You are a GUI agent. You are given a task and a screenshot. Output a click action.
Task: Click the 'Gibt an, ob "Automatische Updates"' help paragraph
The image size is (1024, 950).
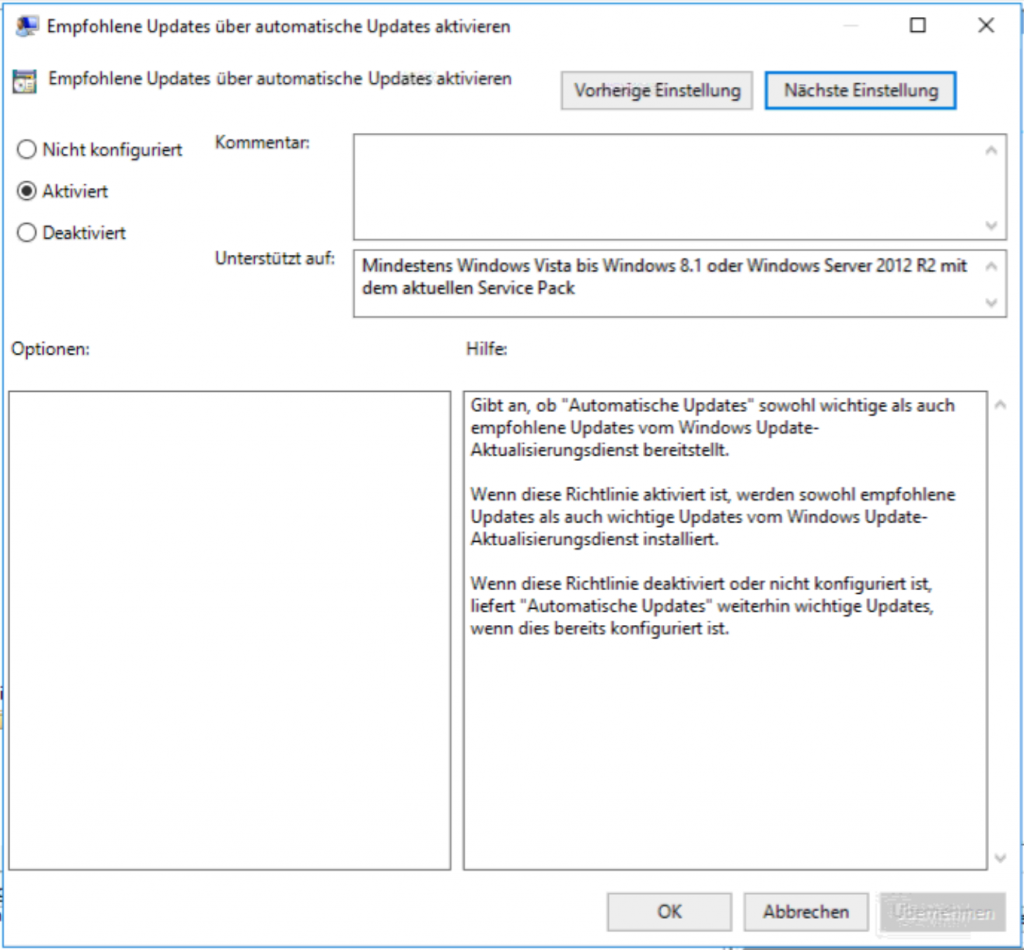[x=712, y=428]
